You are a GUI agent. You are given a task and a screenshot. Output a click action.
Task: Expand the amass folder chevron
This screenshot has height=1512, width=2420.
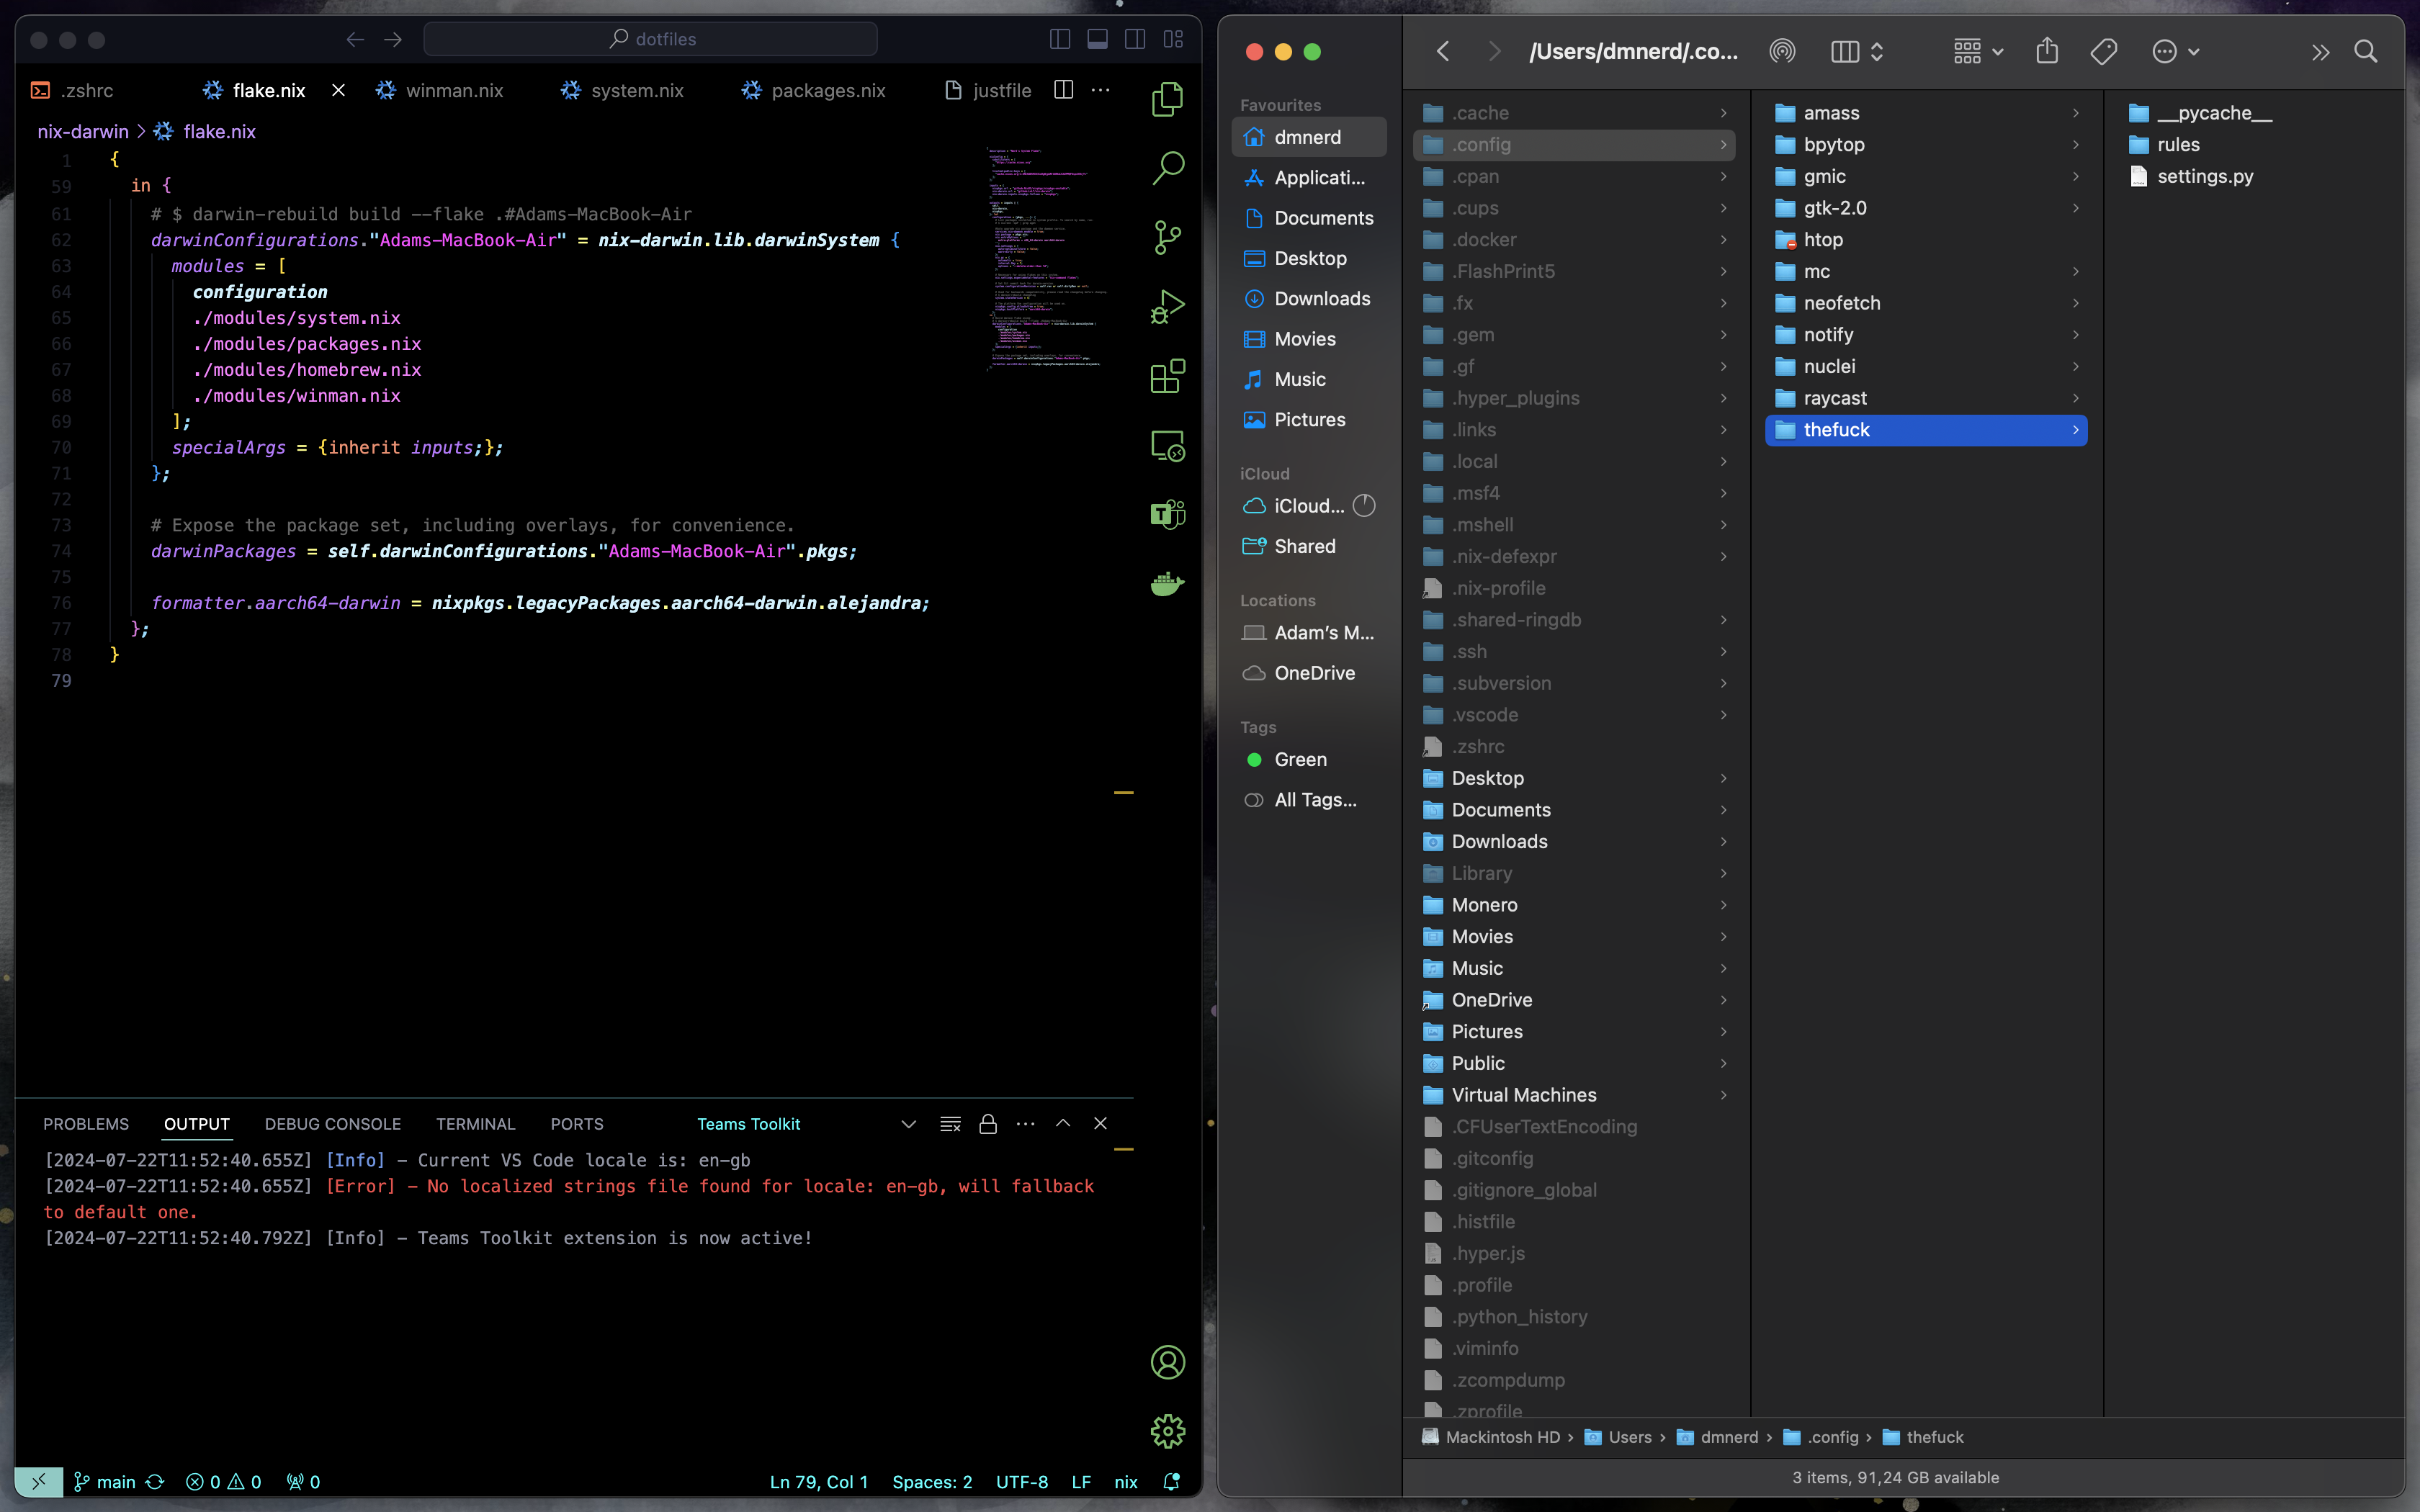point(2076,113)
